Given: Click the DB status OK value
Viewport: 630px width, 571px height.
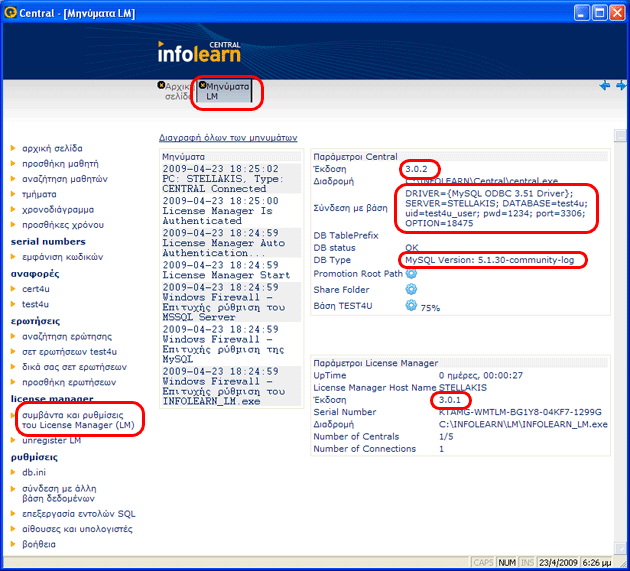Looking at the screenshot, I should pyautogui.click(x=411, y=248).
